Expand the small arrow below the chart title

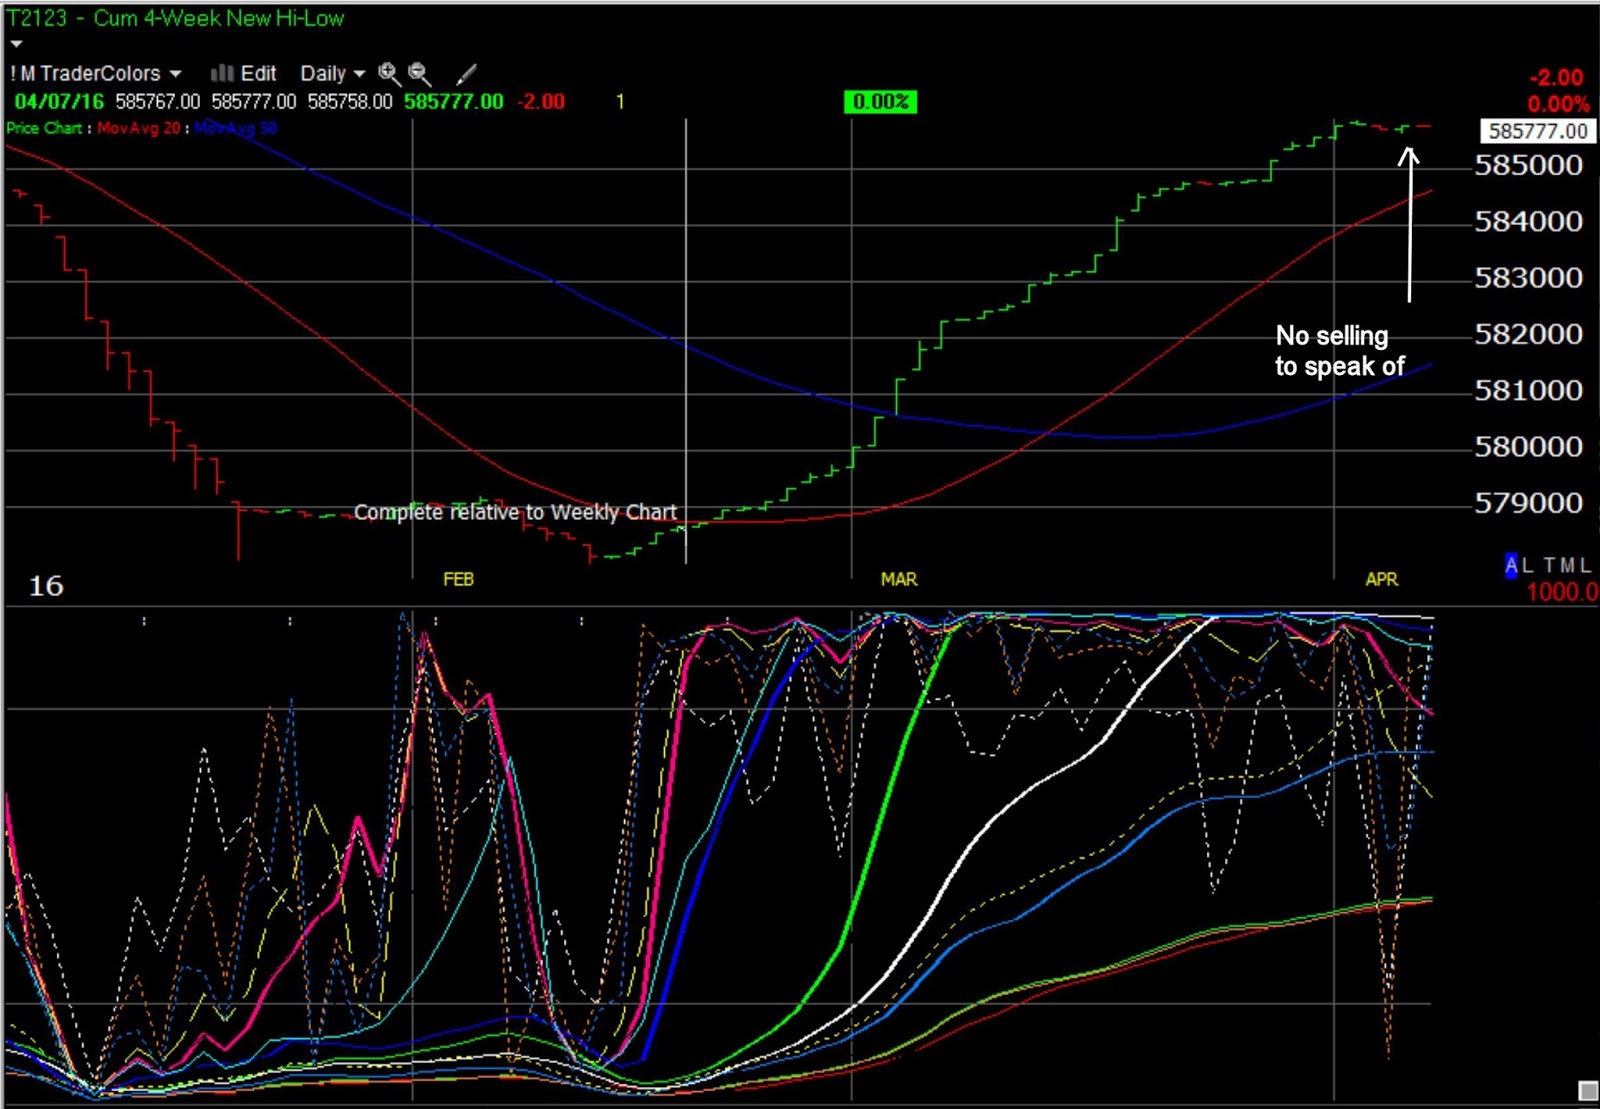(14, 43)
